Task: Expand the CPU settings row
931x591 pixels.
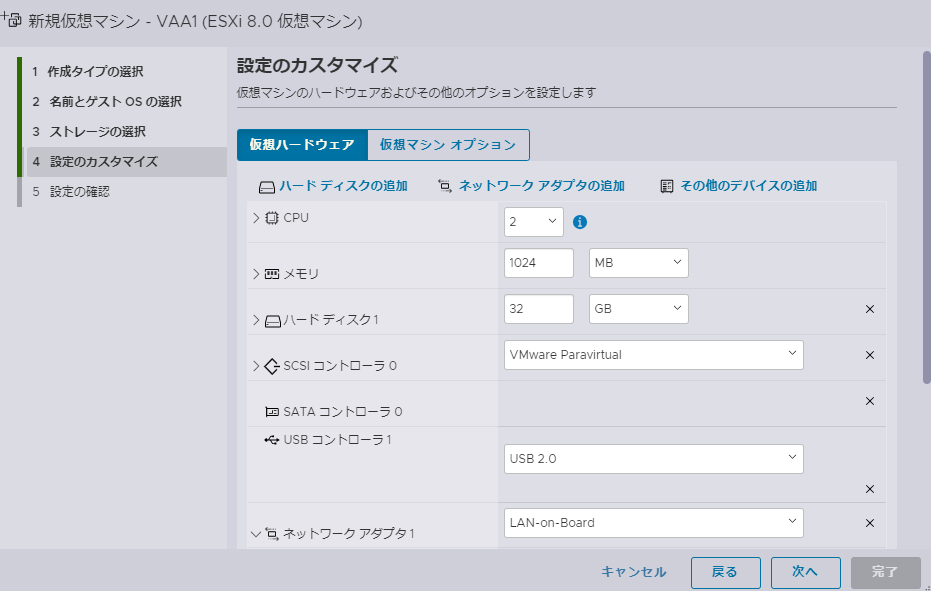Action: click(256, 218)
